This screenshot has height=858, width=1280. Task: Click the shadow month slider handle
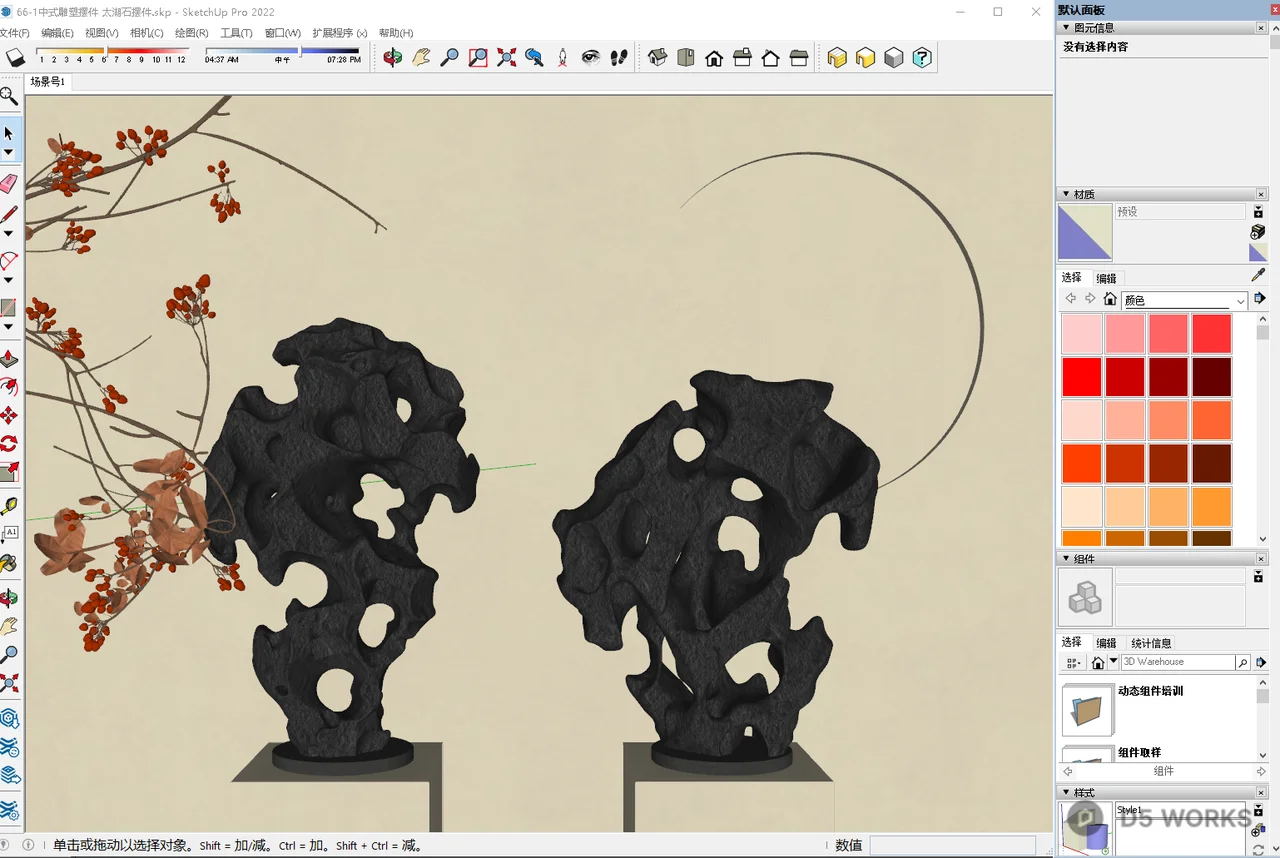pos(105,51)
